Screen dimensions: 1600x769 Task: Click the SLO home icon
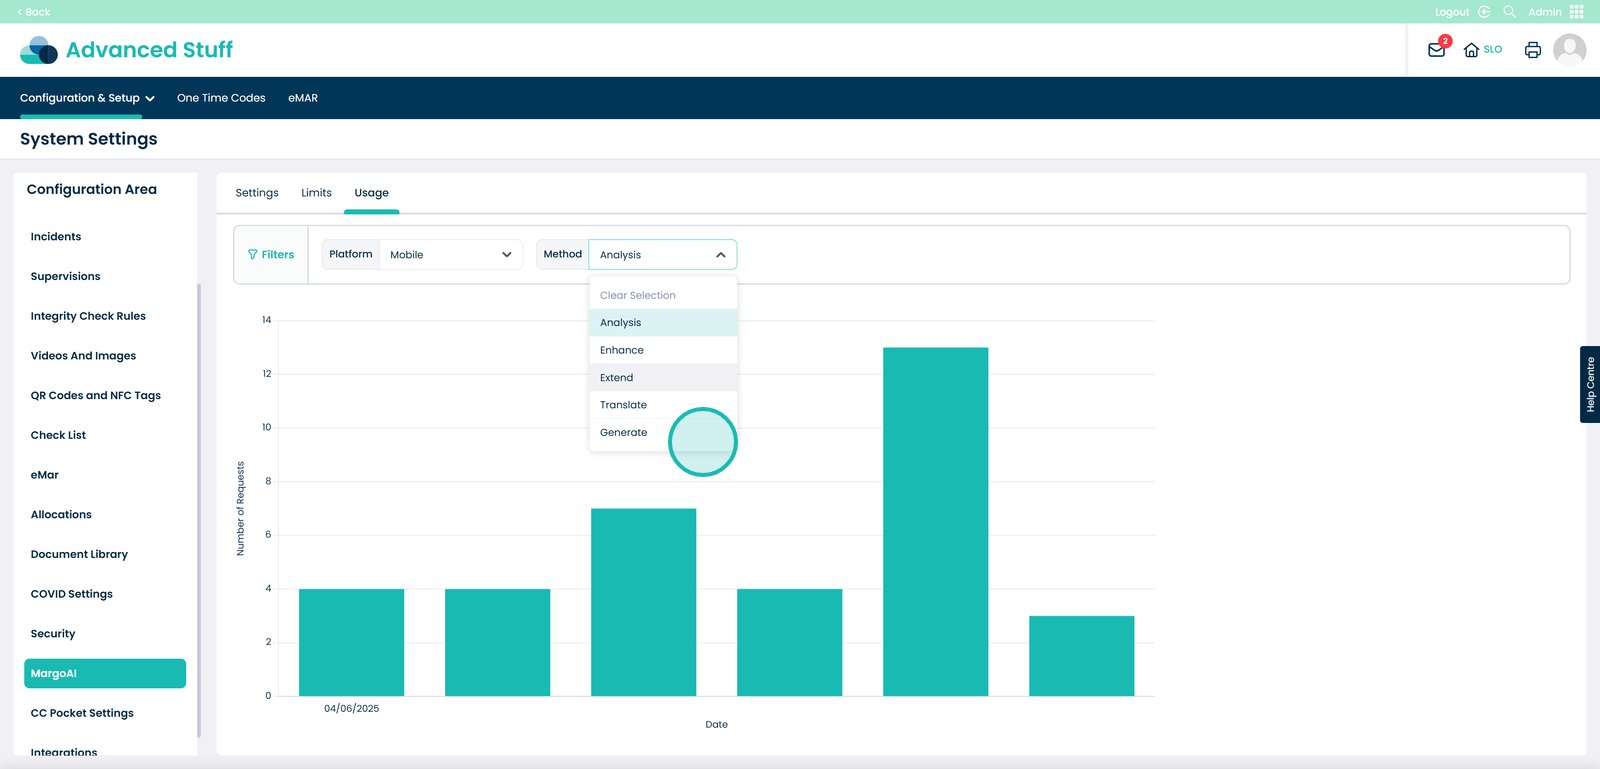pos(1471,50)
